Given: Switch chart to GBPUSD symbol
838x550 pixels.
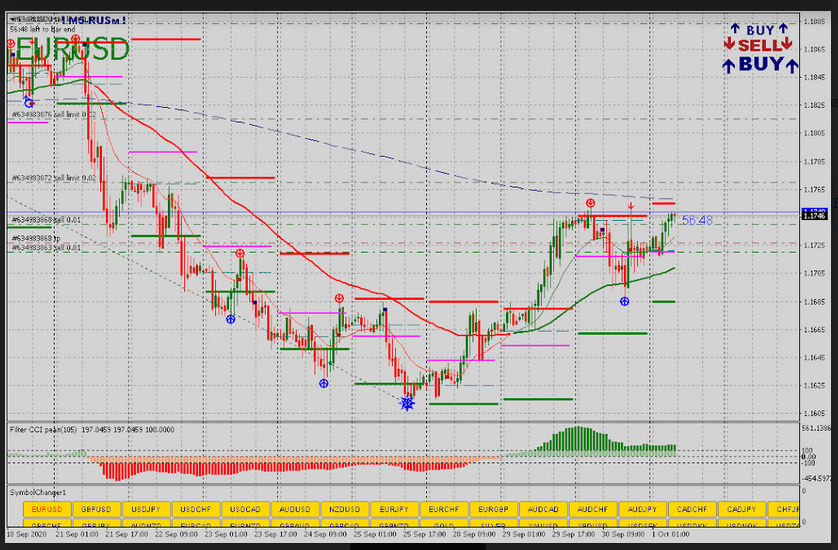Looking at the screenshot, I should point(95,509).
